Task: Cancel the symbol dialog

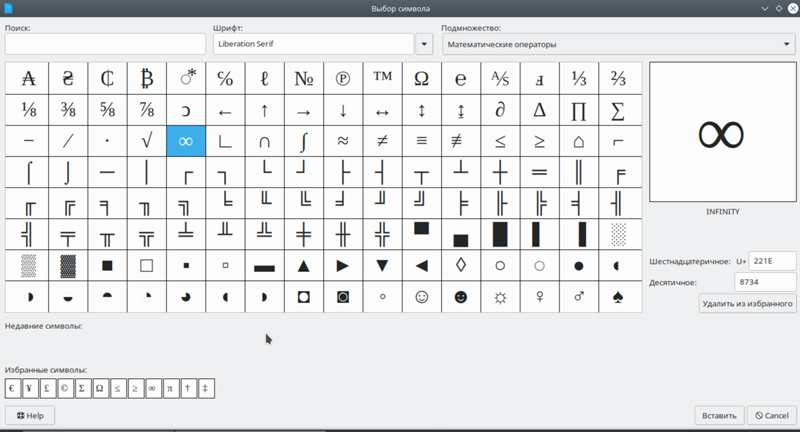Action: [772, 416]
